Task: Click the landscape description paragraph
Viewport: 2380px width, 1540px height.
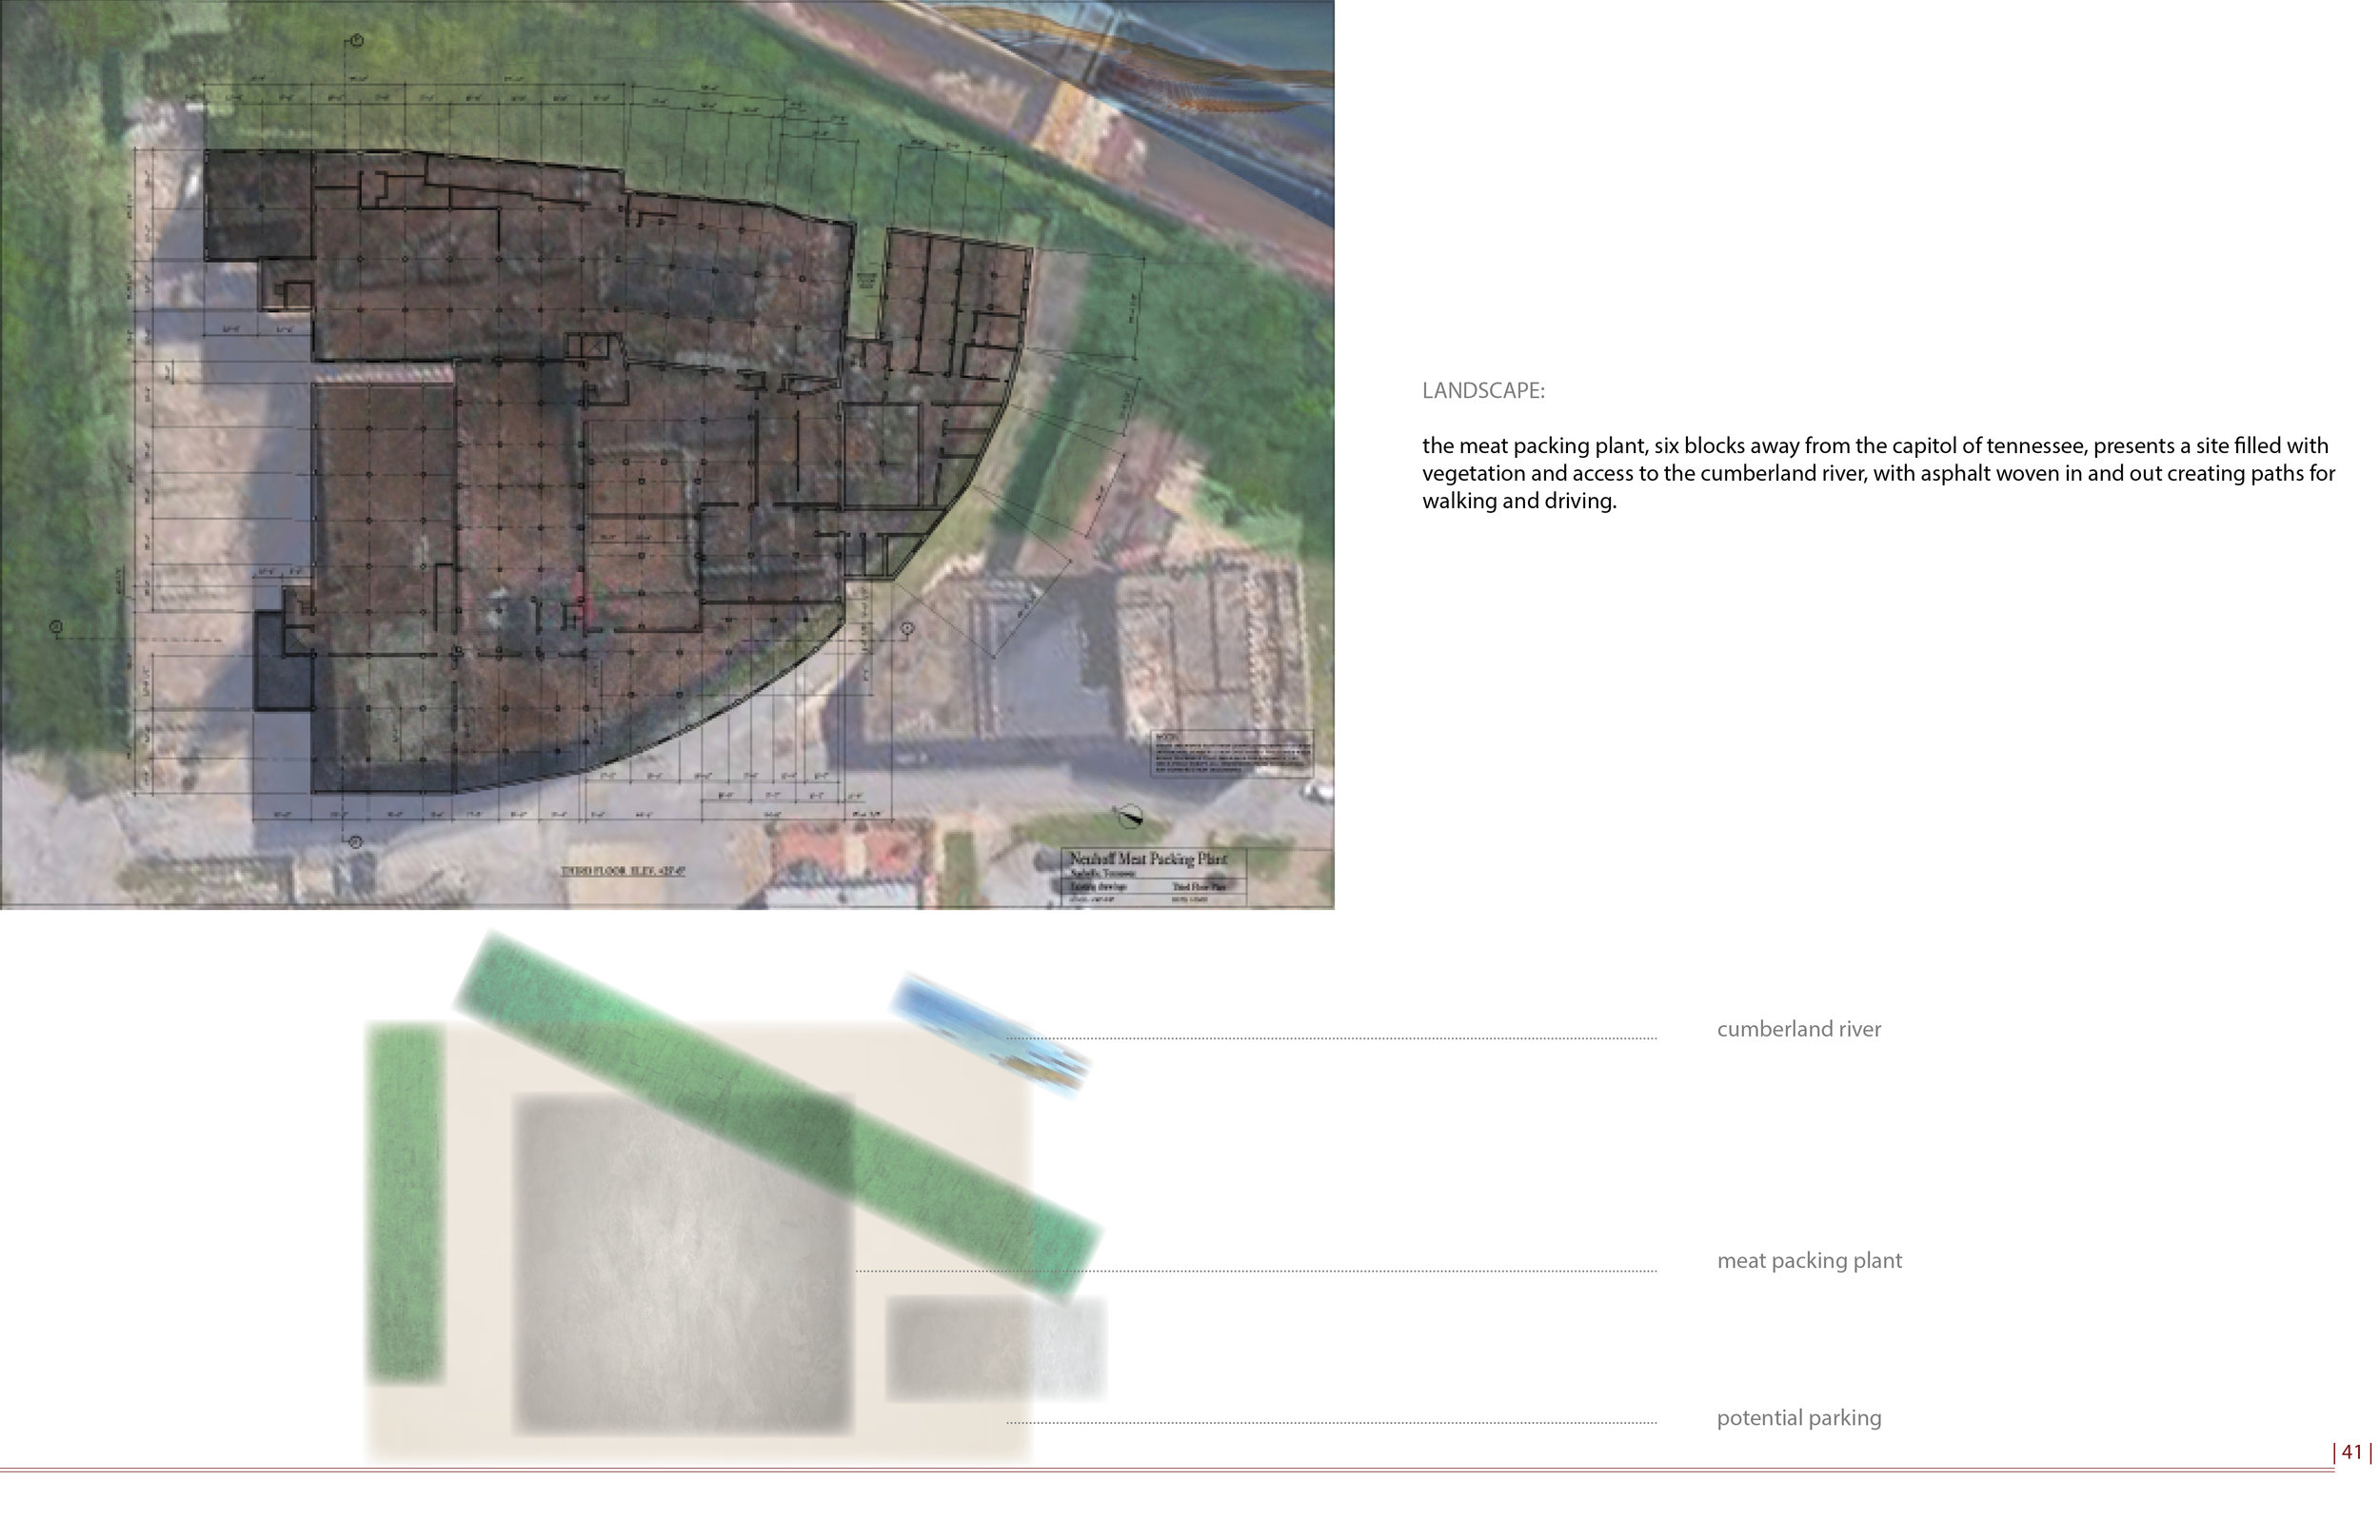Action: (x=1878, y=473)
